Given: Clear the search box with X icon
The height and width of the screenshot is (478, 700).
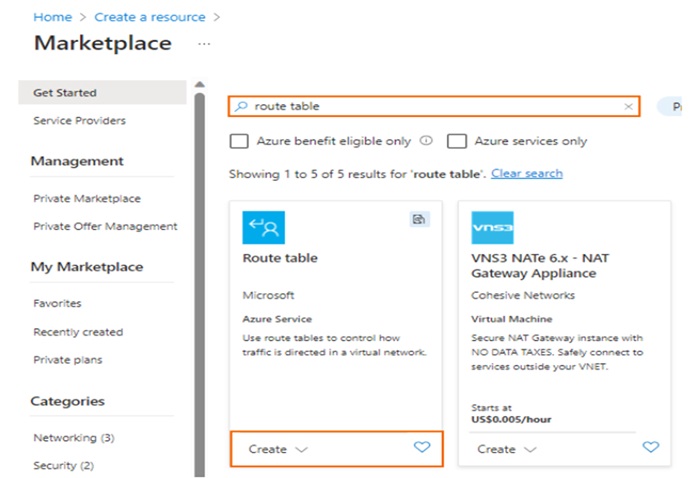Looking at the screenshot, I should coord(628,106).
